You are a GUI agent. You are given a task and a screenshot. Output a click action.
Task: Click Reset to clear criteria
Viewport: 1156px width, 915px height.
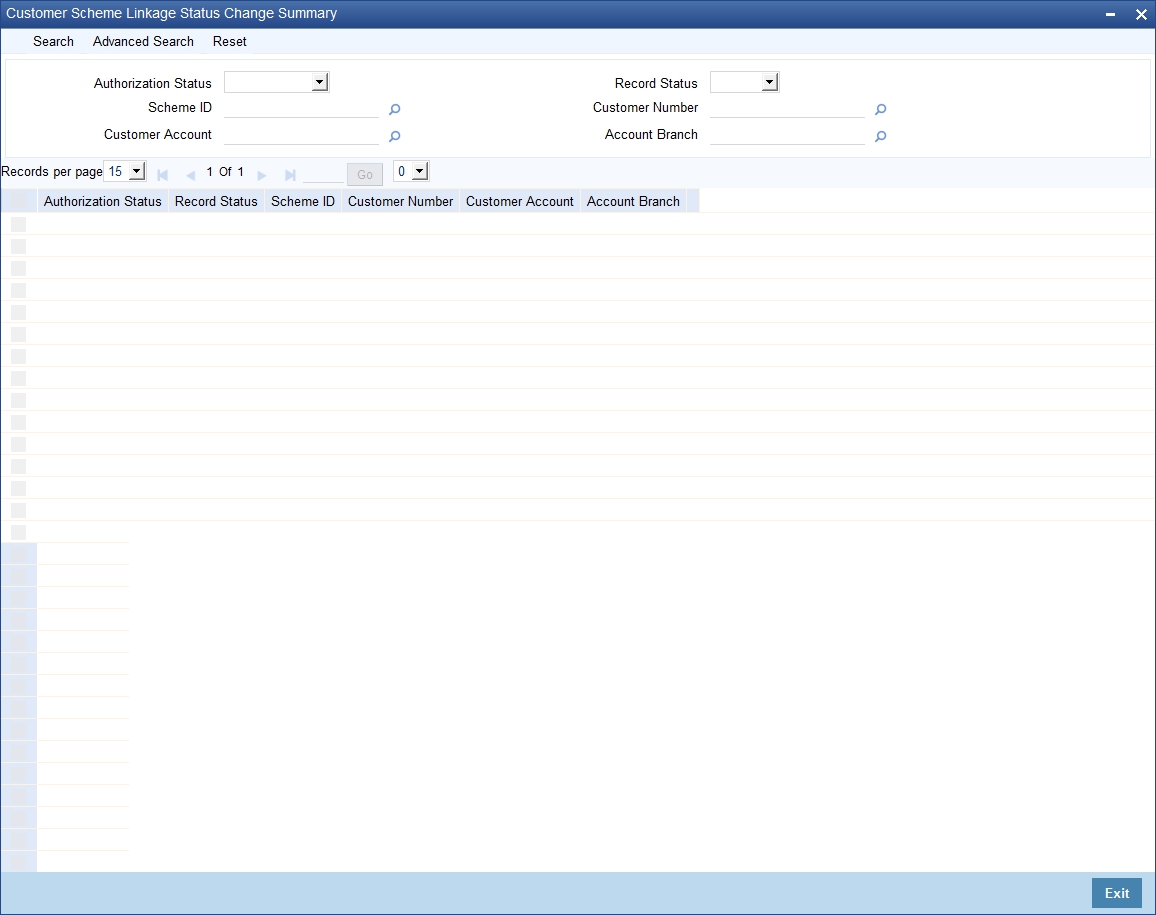(x=230, y=41)
